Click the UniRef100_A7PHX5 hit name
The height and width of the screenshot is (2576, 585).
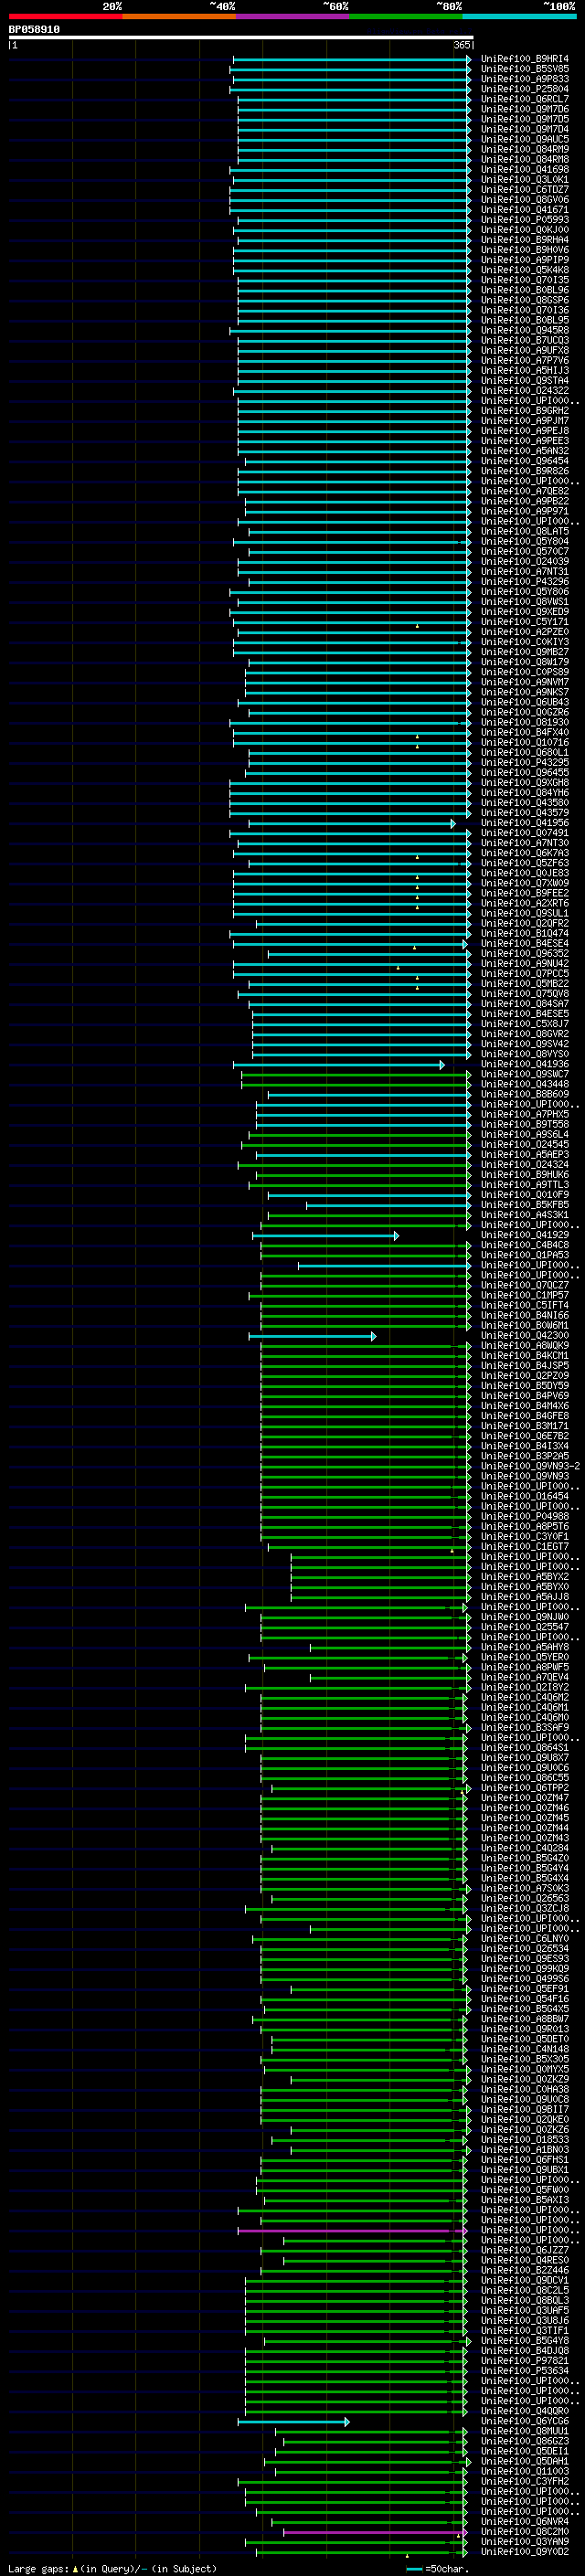click(x=525, y=1114)
